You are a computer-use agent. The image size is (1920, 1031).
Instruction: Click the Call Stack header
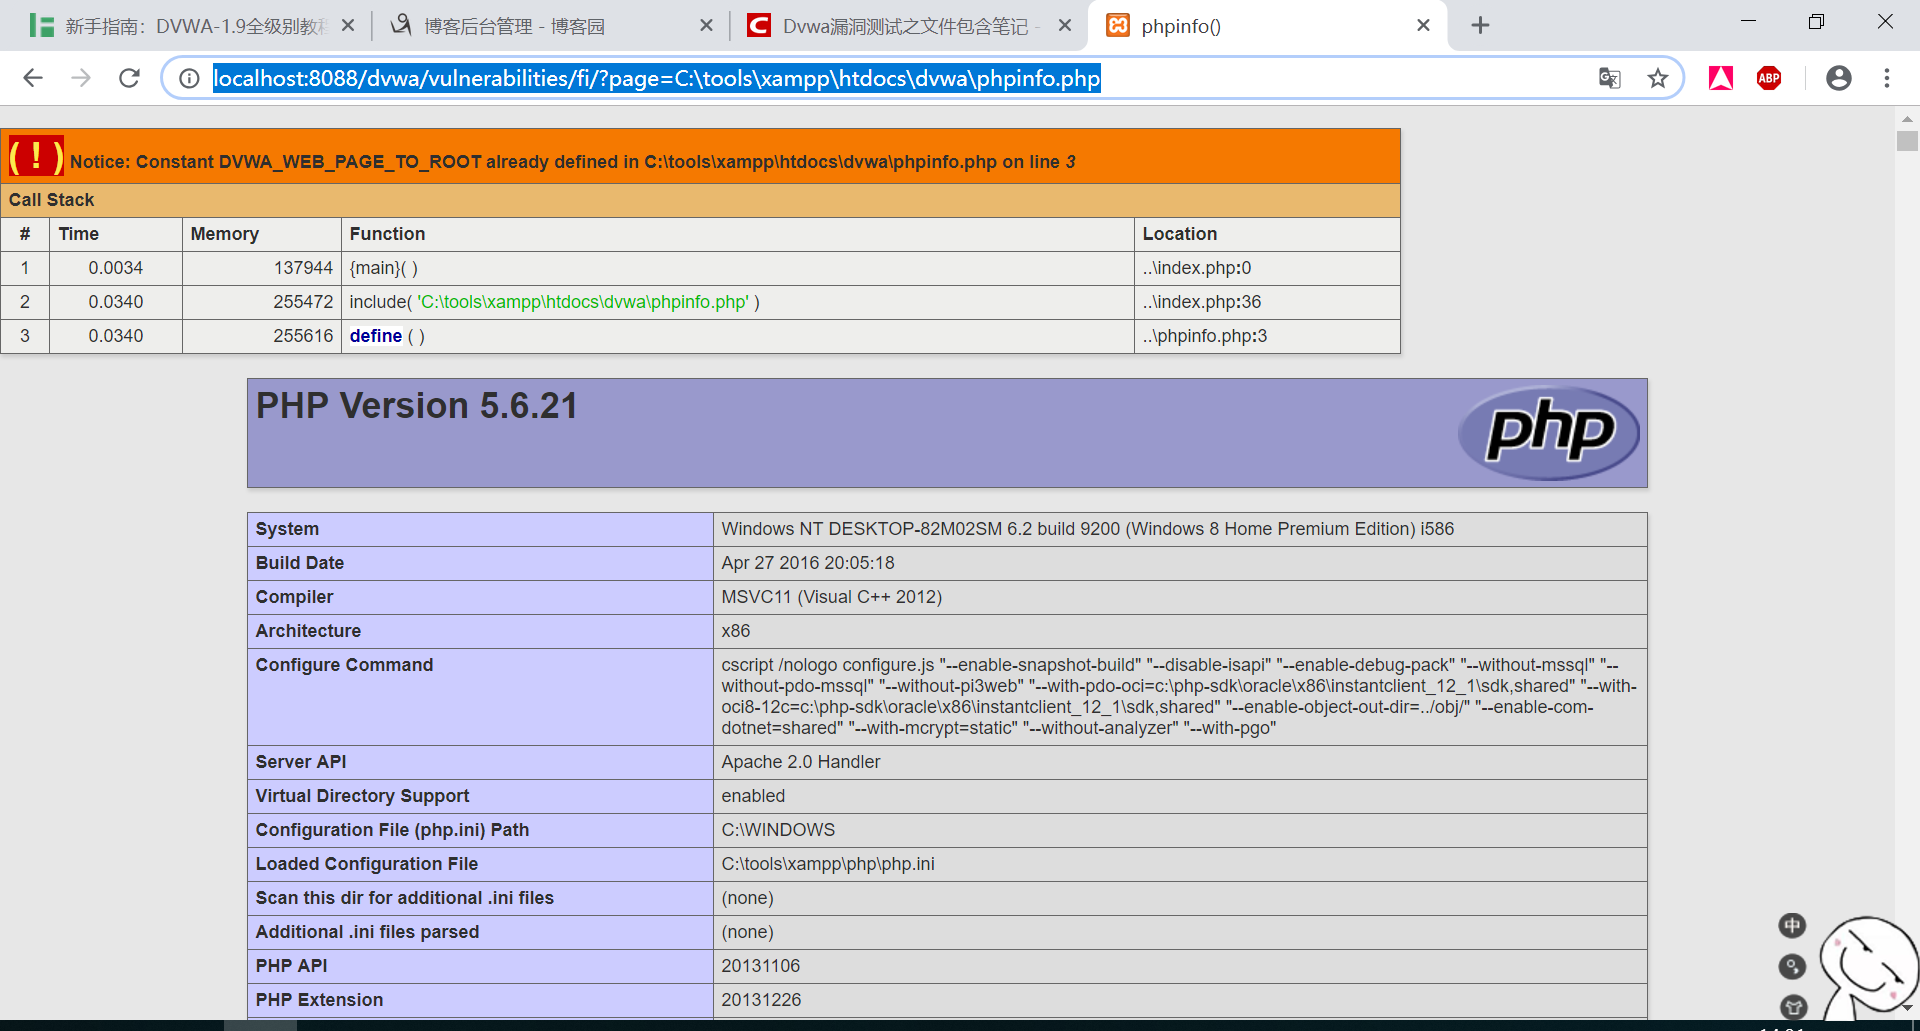pos(52,200)
